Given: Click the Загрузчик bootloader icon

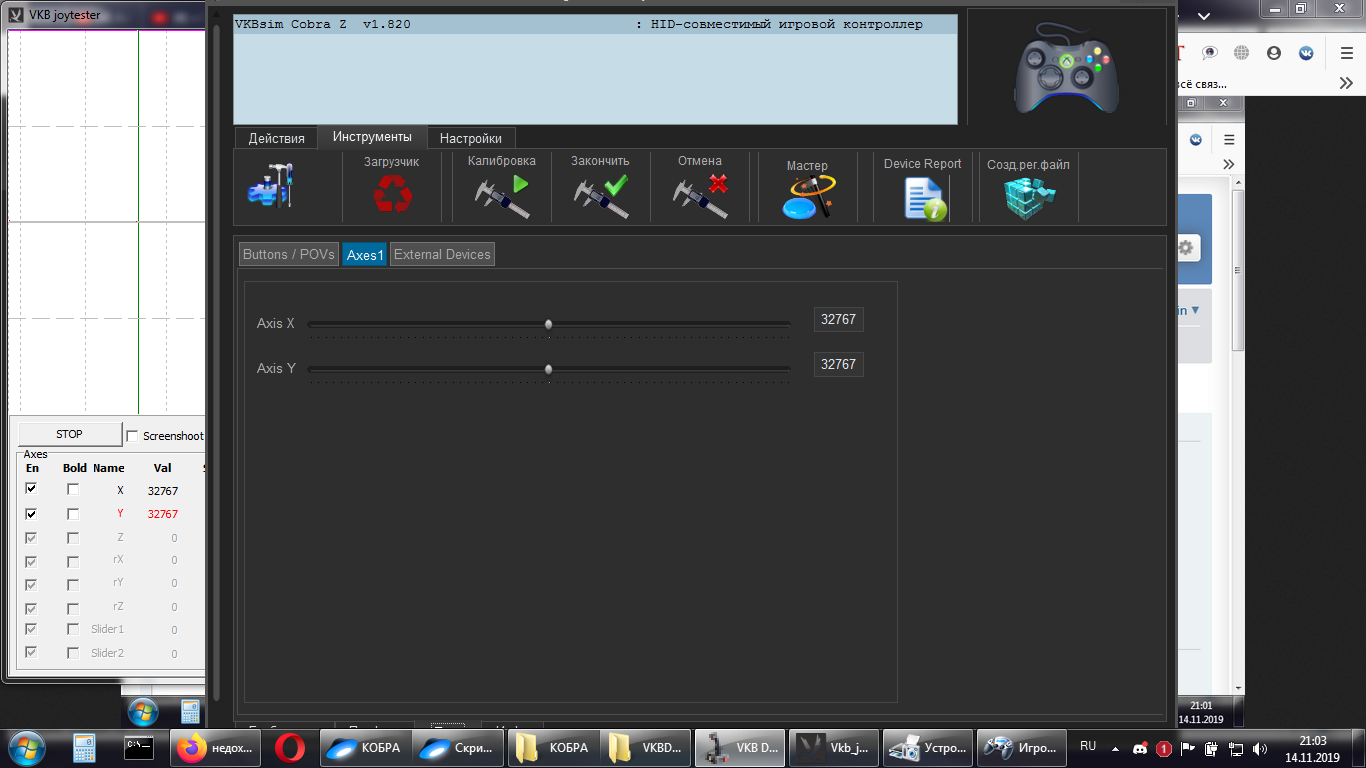Looking at the screenshot, I should pos(392,192).
